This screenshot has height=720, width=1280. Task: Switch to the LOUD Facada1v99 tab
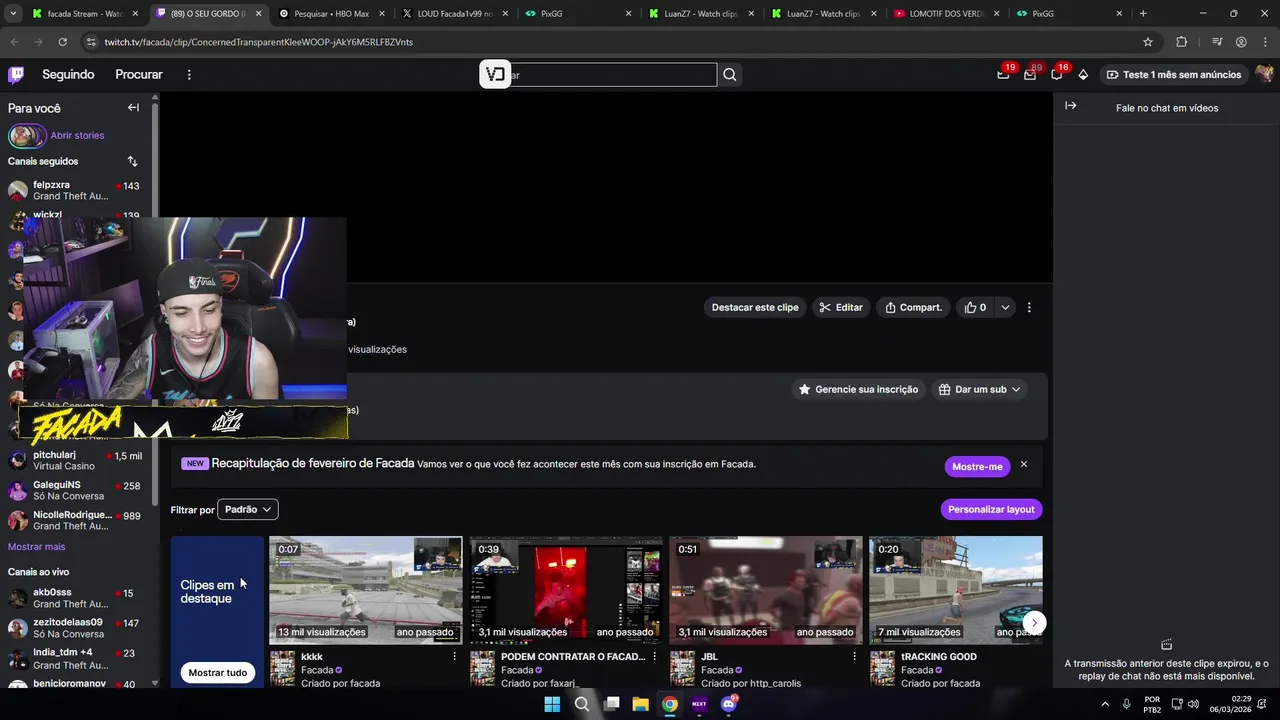pyautogui.click(x=455, y=14)
